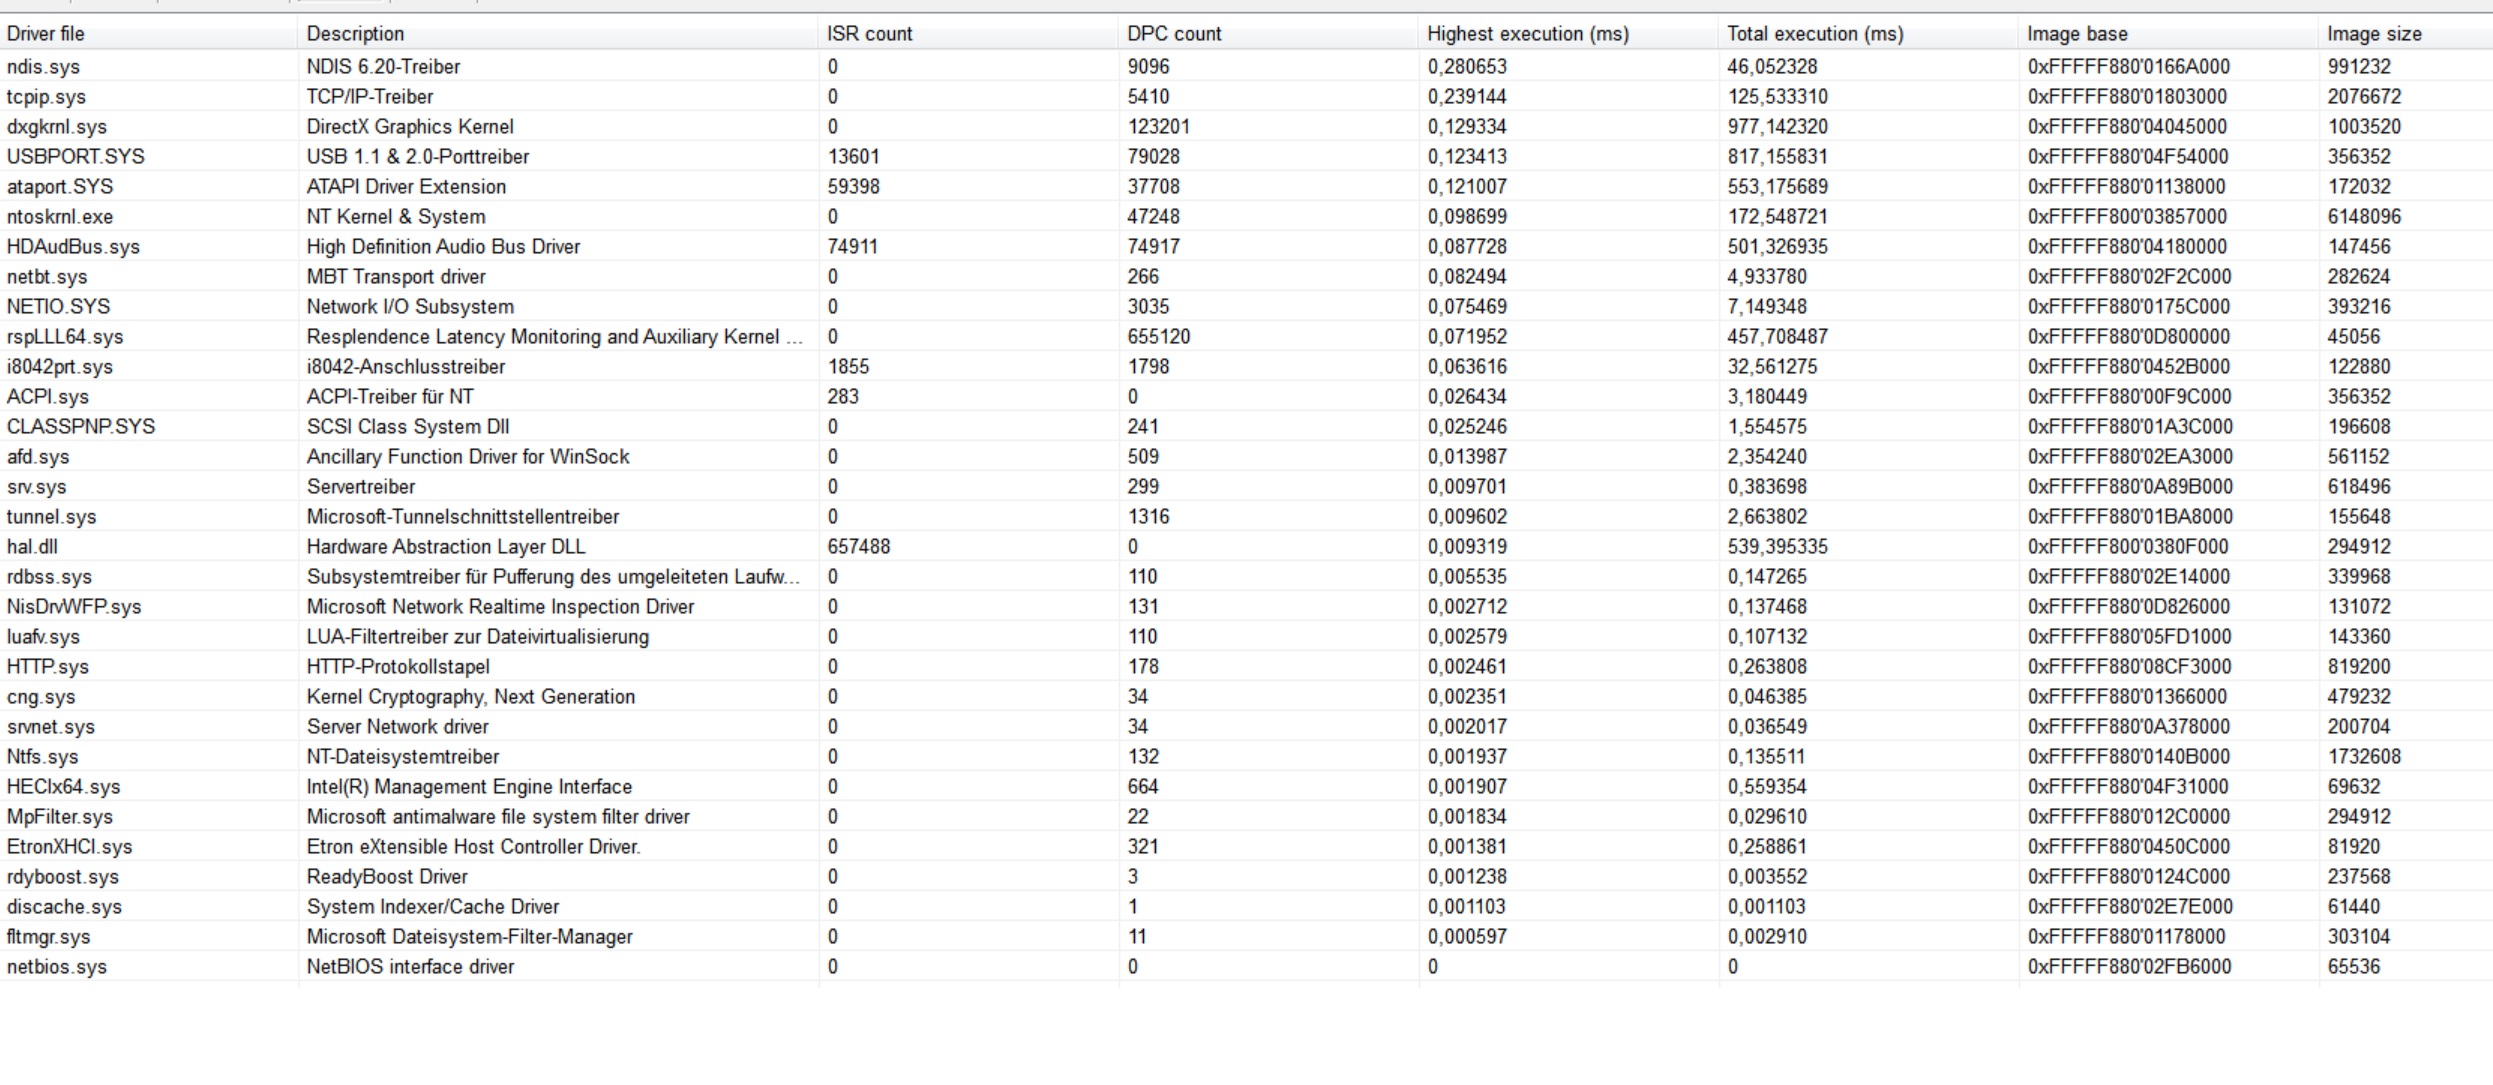Screen dimensions: 2493x1085
Task: Click Highest execution (ms) column header
Action: tap(1527, 33)
